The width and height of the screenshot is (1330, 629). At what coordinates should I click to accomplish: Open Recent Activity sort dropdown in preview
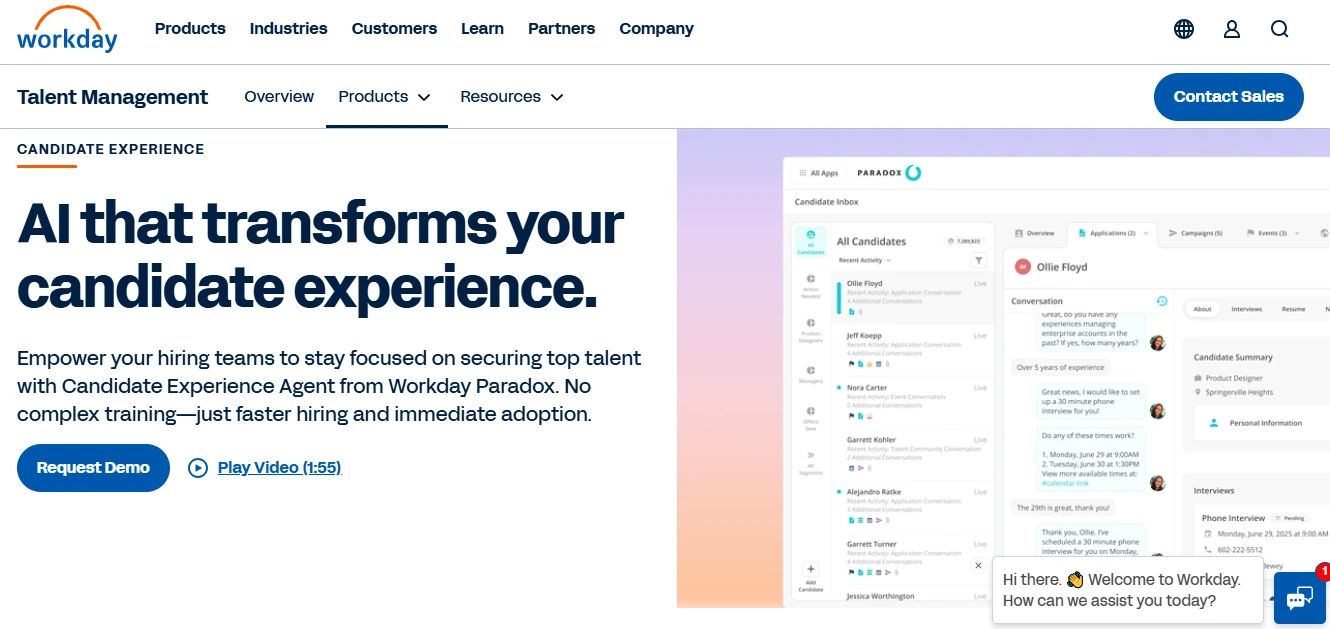865,260
